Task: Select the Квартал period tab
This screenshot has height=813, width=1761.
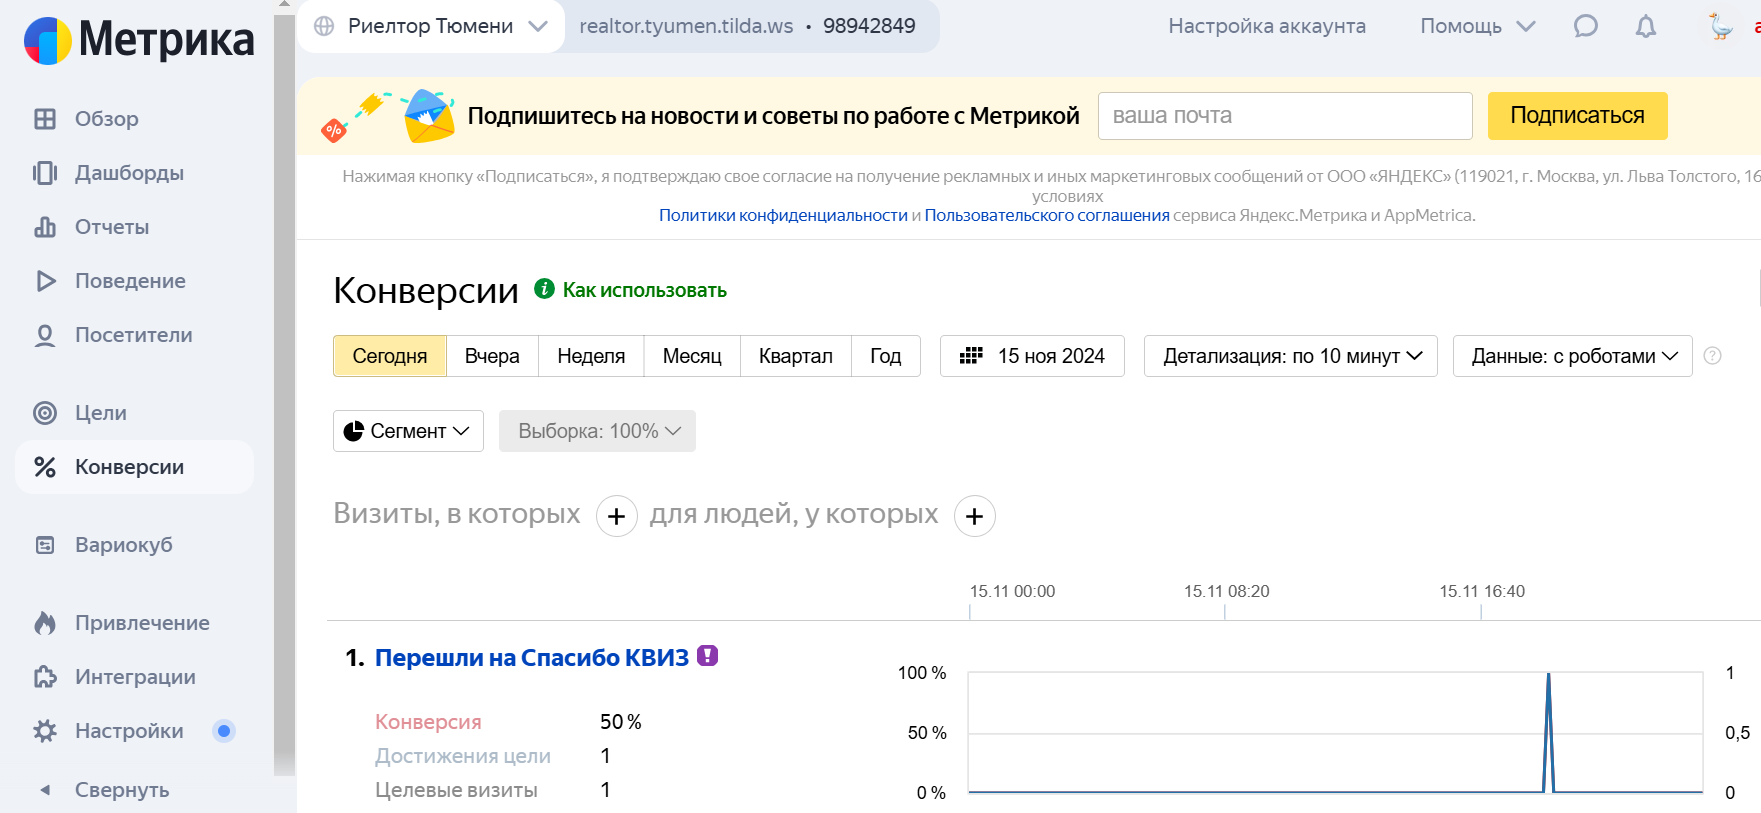Action: [796, 356]
